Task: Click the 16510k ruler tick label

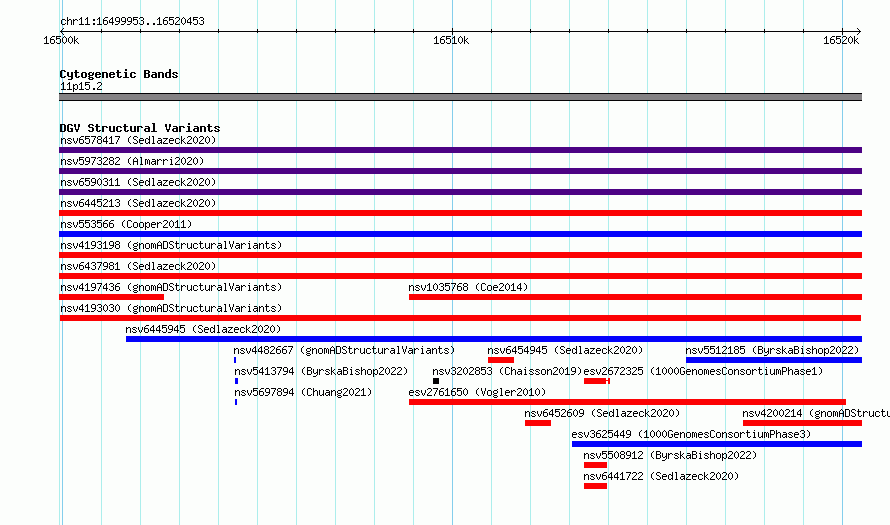Action: [x=451, y=40]
